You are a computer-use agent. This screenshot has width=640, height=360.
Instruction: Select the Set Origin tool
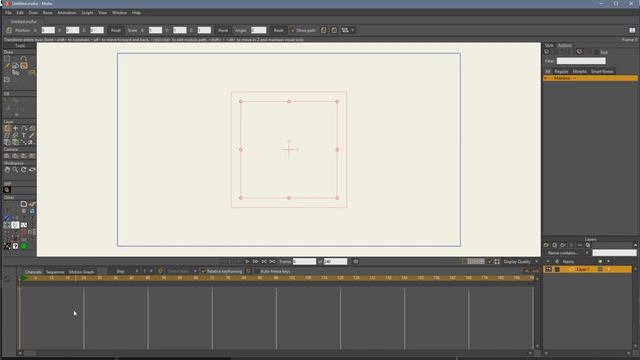click(x=16, y=128)
